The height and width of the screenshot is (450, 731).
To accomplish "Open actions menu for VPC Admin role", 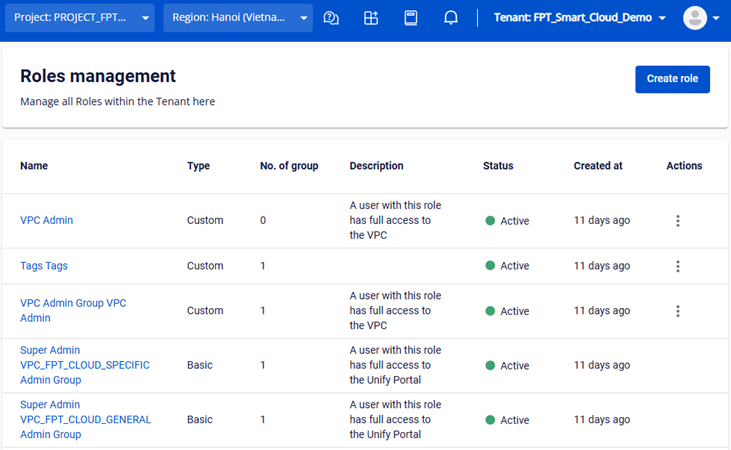I will [678, 221].
